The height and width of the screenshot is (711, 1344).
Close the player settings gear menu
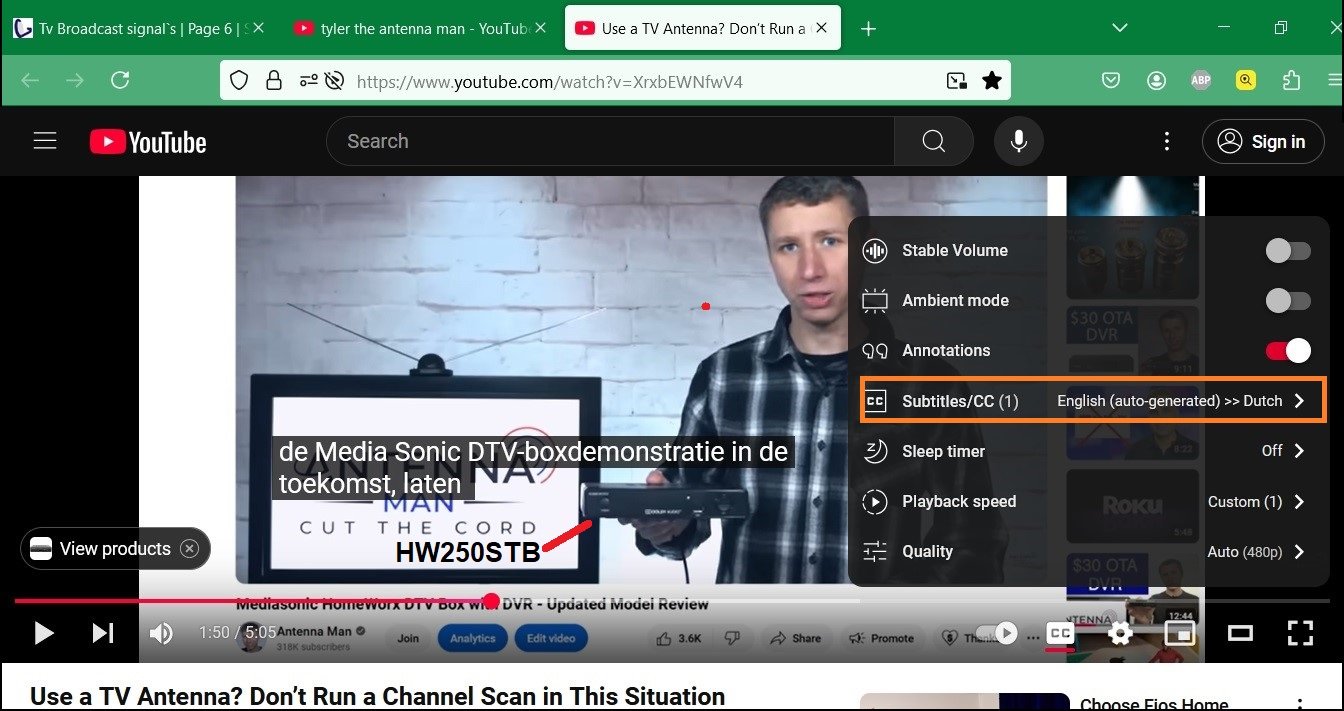point(1120,633)
